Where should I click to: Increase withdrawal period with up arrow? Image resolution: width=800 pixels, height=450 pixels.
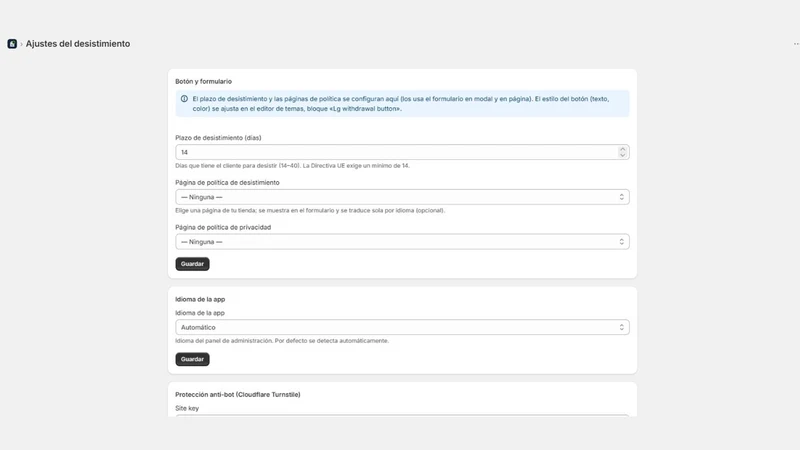[622, 149]
